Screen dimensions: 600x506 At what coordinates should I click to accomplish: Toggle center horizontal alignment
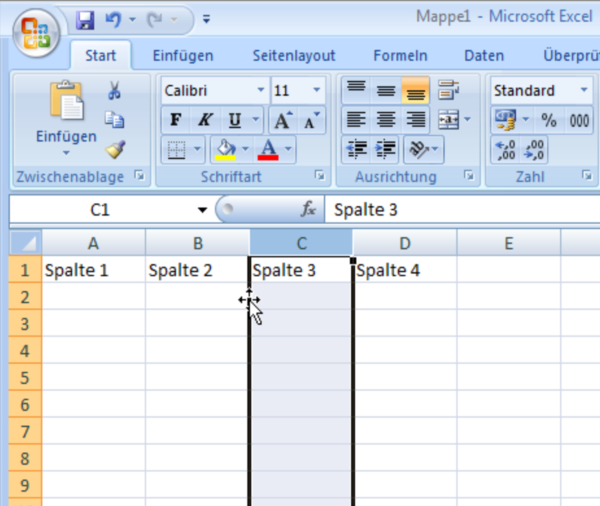pos(385,120)
